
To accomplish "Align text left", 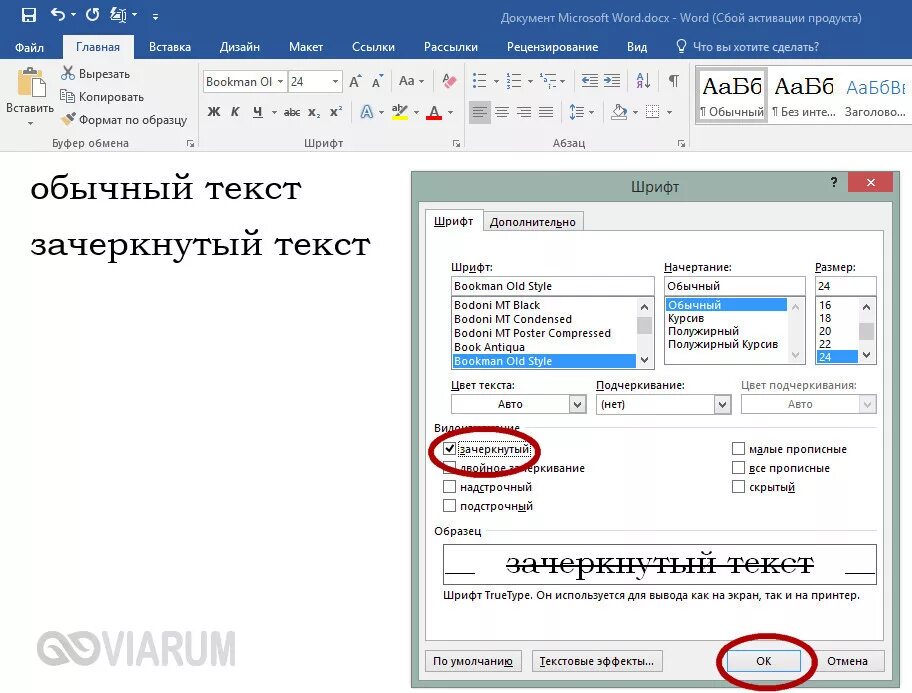I will tap(479, 112).
